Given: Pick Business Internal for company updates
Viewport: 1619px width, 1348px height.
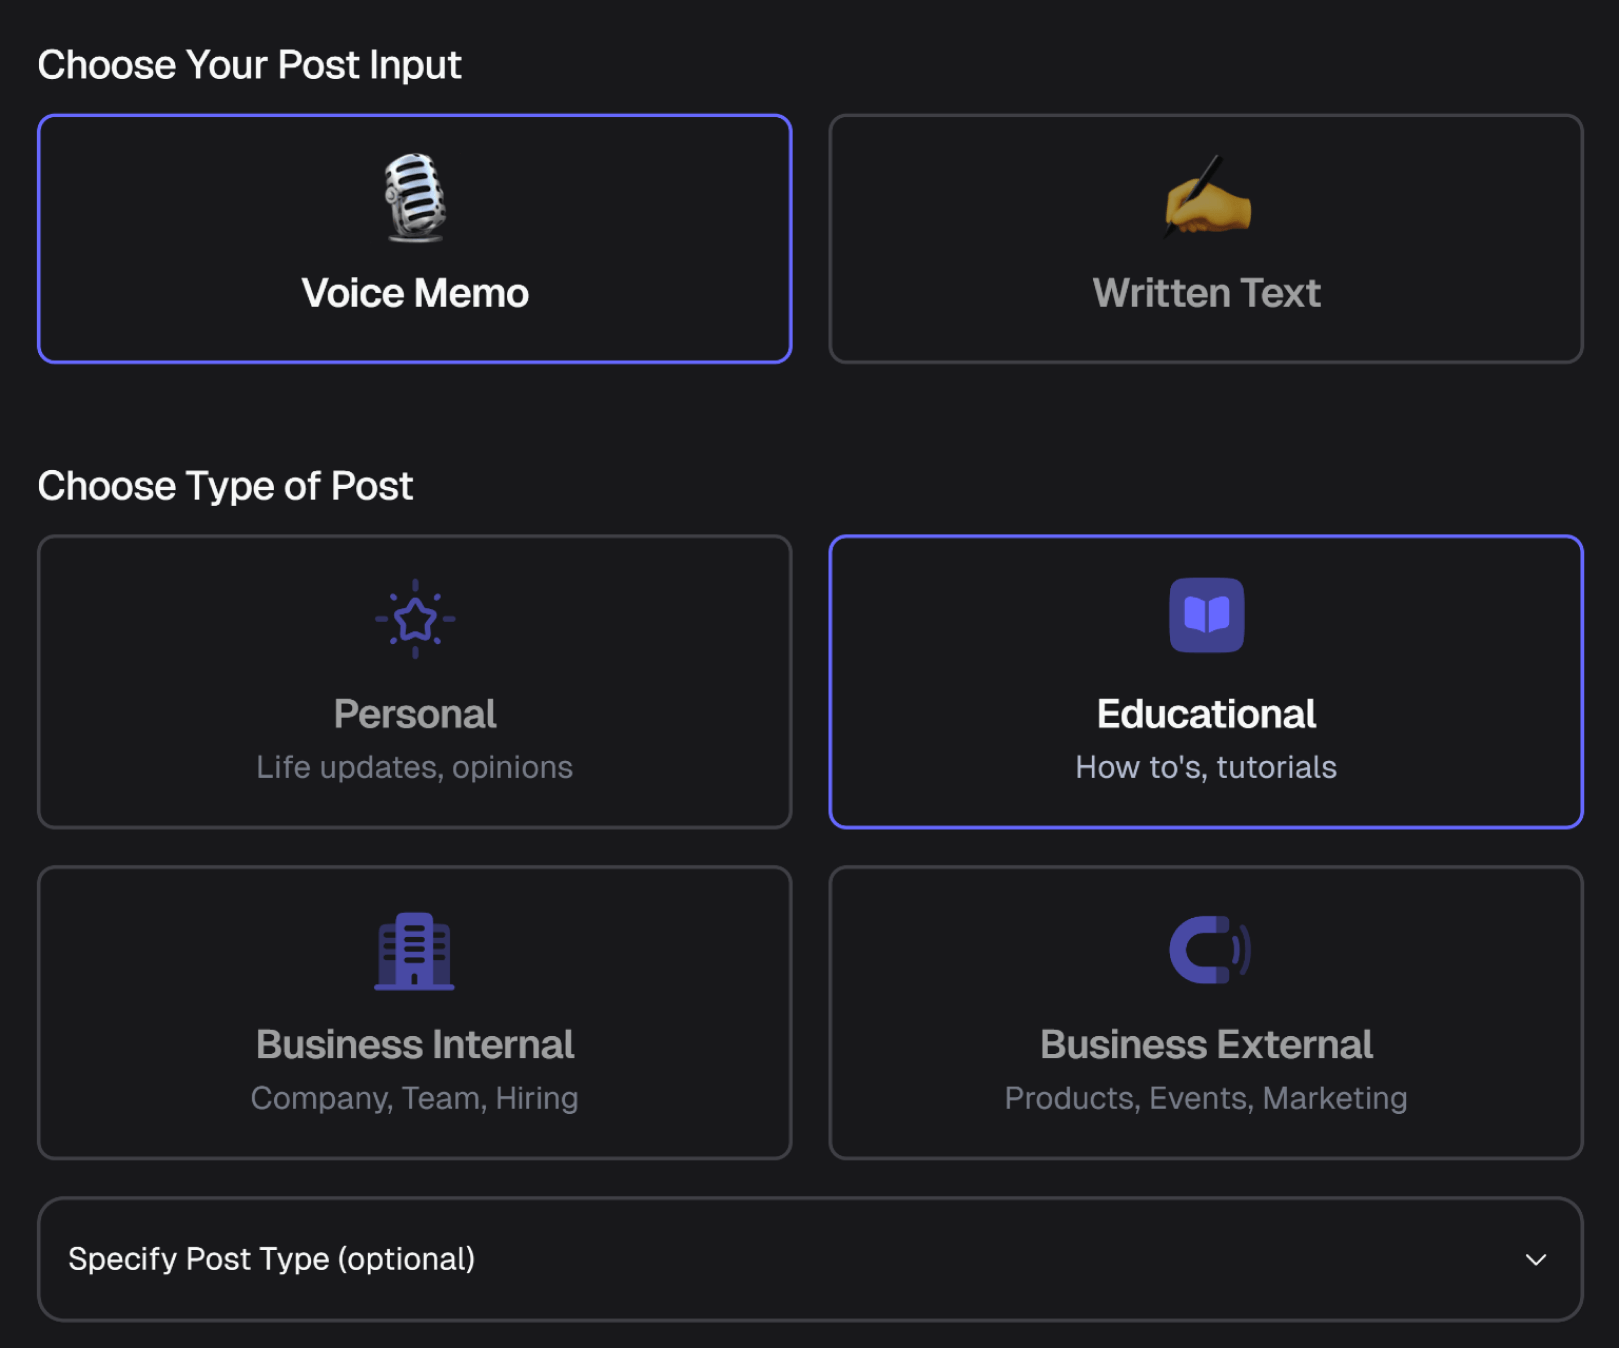Looking at the screenshot, I should coord(414,1013).
